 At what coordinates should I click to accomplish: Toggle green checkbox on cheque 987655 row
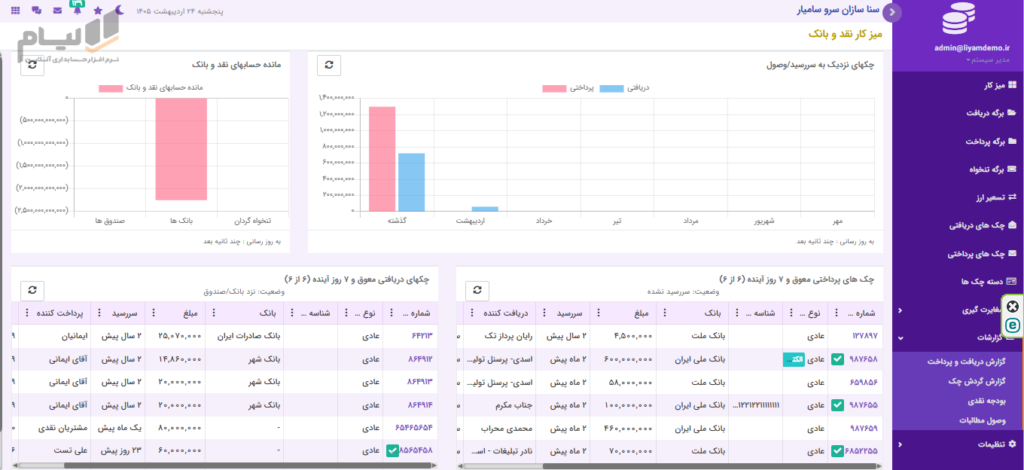coord(837,405)
